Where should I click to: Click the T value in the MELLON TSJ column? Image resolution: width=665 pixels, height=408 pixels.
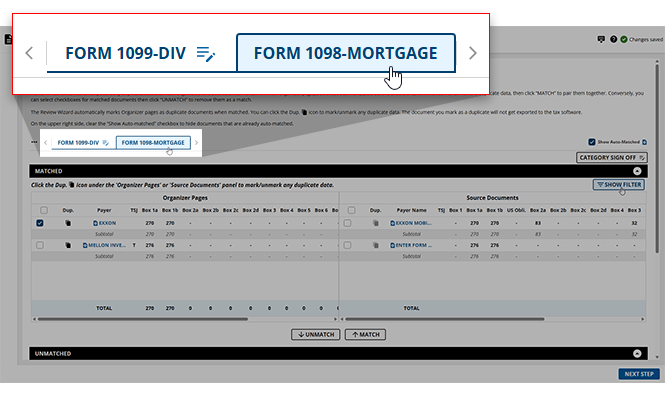click(134, 245)
